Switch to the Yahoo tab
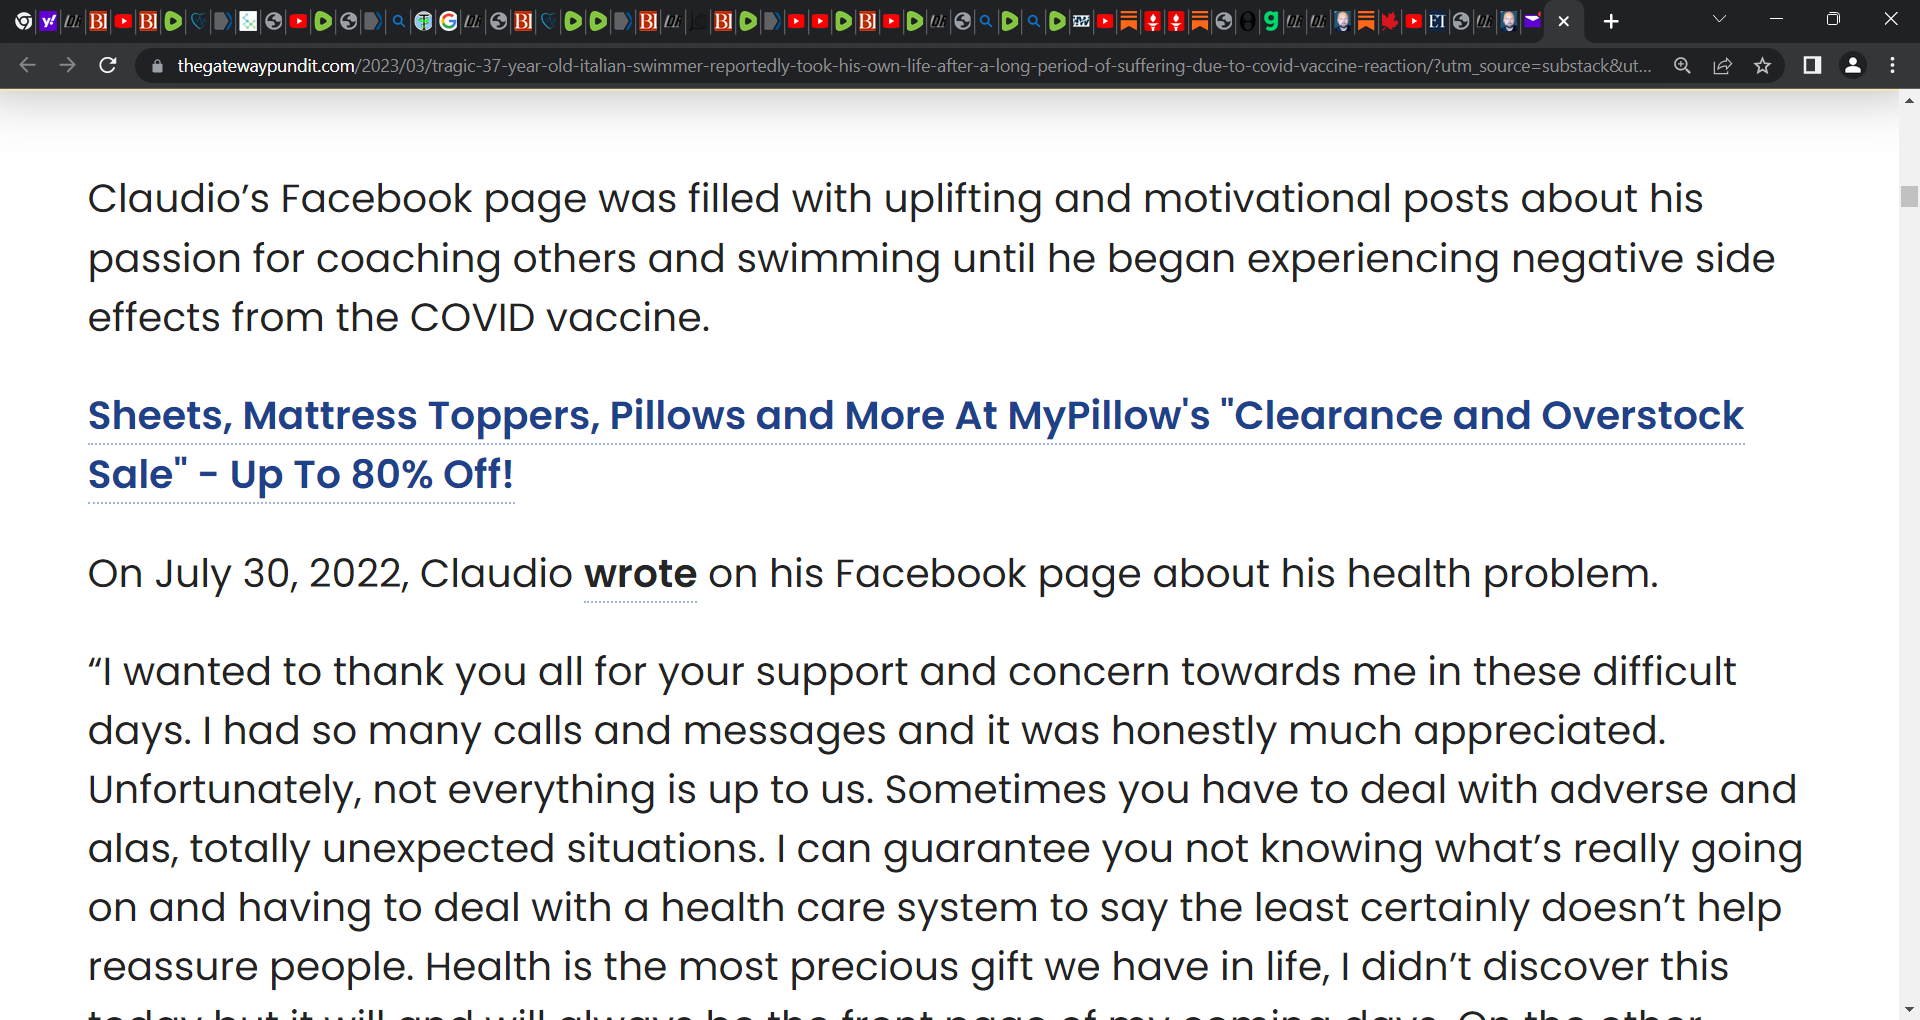The height and width of the screenshot is (1020, 1920). (x=48, y=21)
